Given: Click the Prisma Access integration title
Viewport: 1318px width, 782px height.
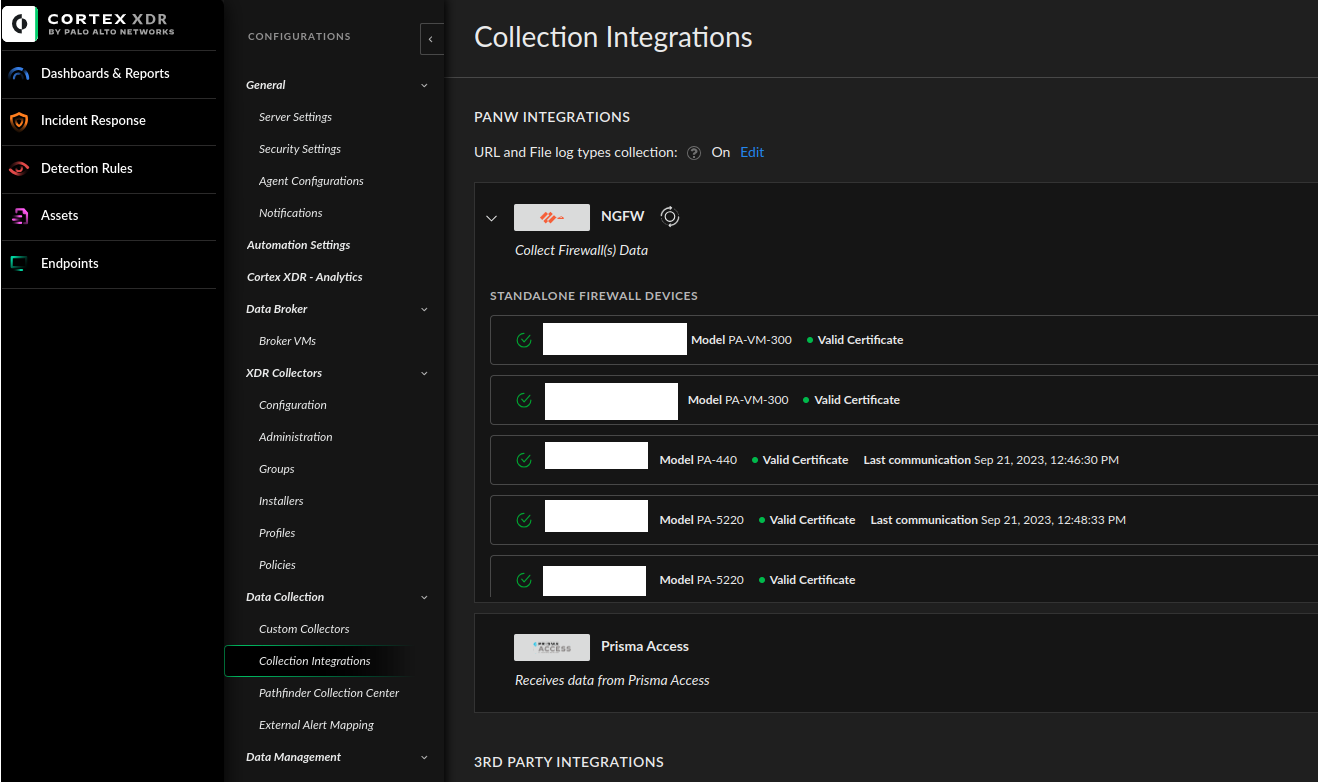Looking at the screenshot, I should click(x=645, y=647).
